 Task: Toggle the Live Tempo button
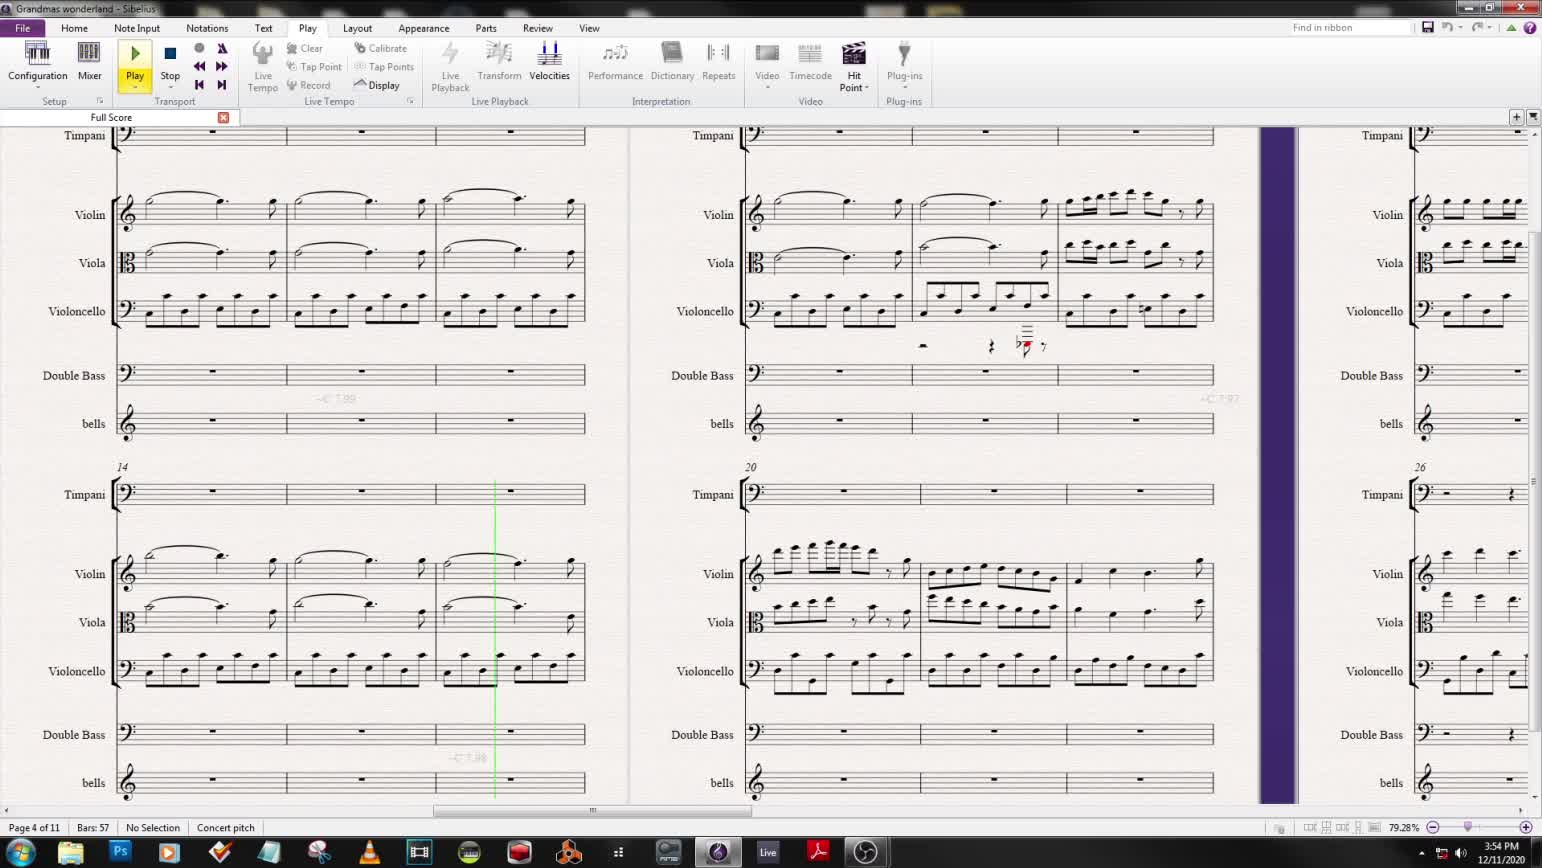click(x=263, y=66)
